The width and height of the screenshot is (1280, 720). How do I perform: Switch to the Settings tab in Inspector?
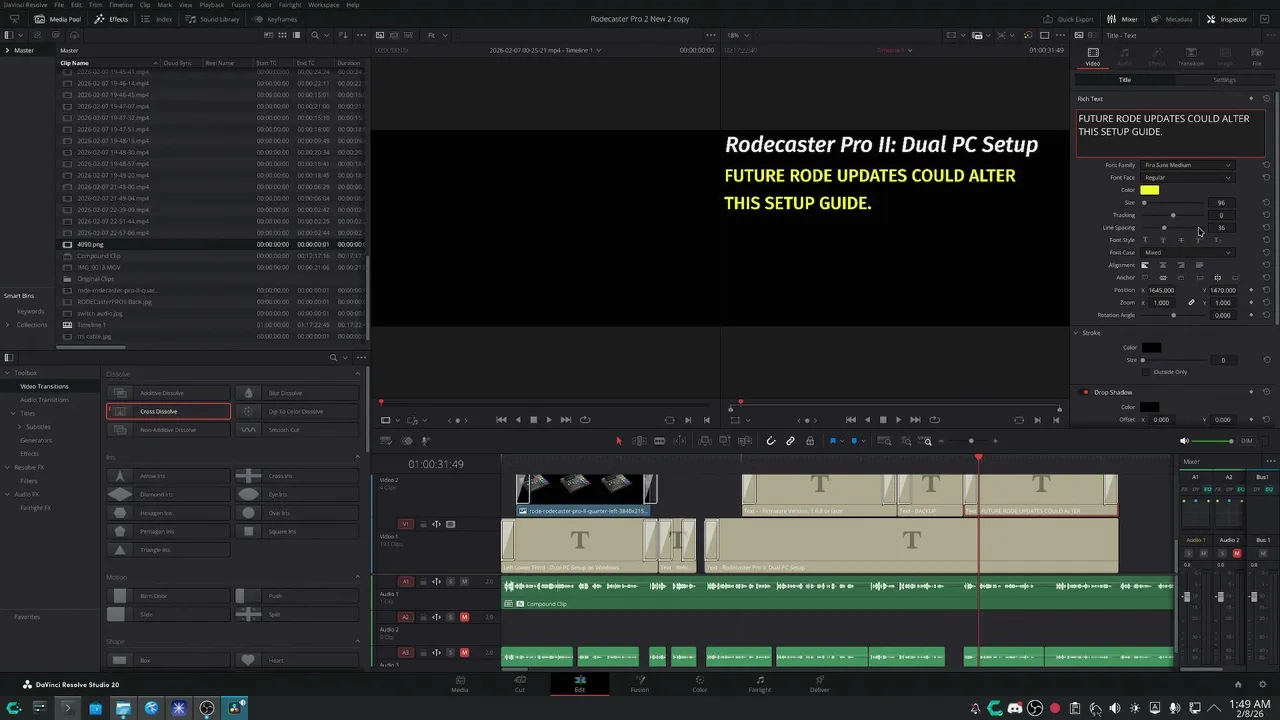(1224, 80)
